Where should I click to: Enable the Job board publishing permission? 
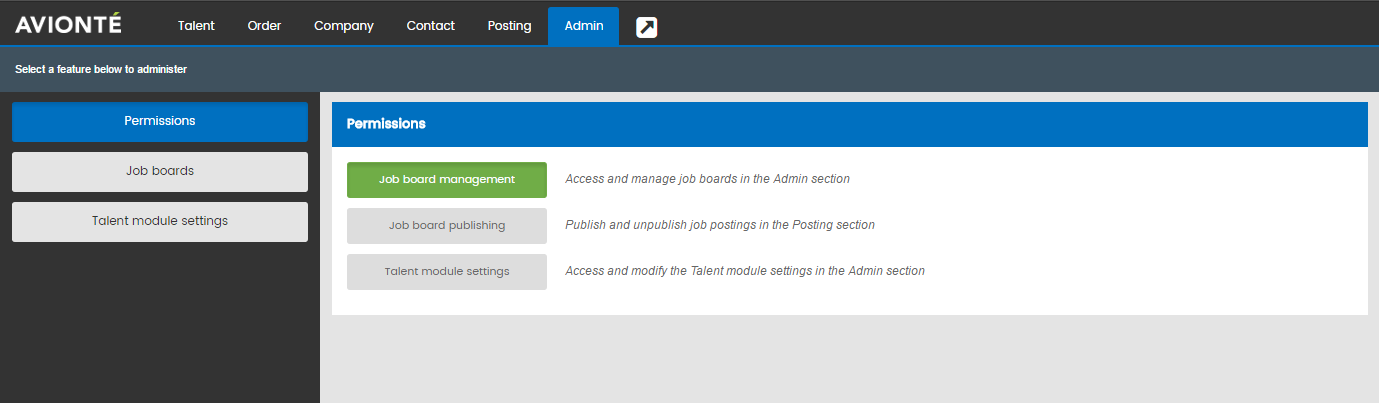coord(447,226)
